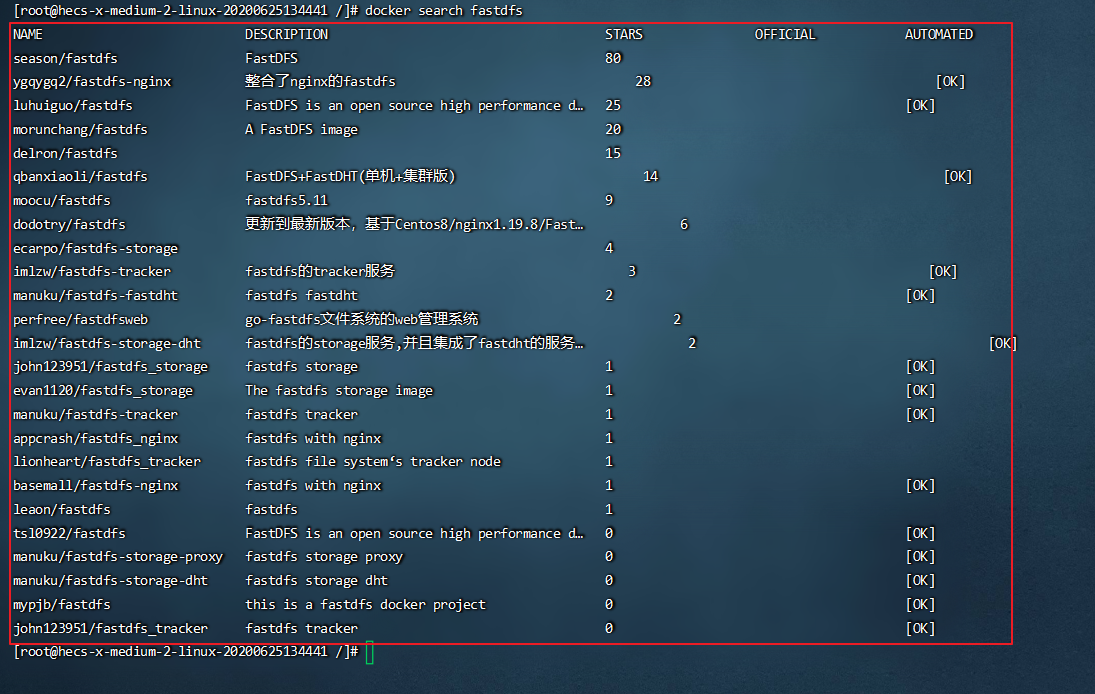Select 'moocu/fastdfs' image name
The image size is (1095, 694).
pyautogui.click(x=61, y=200)
